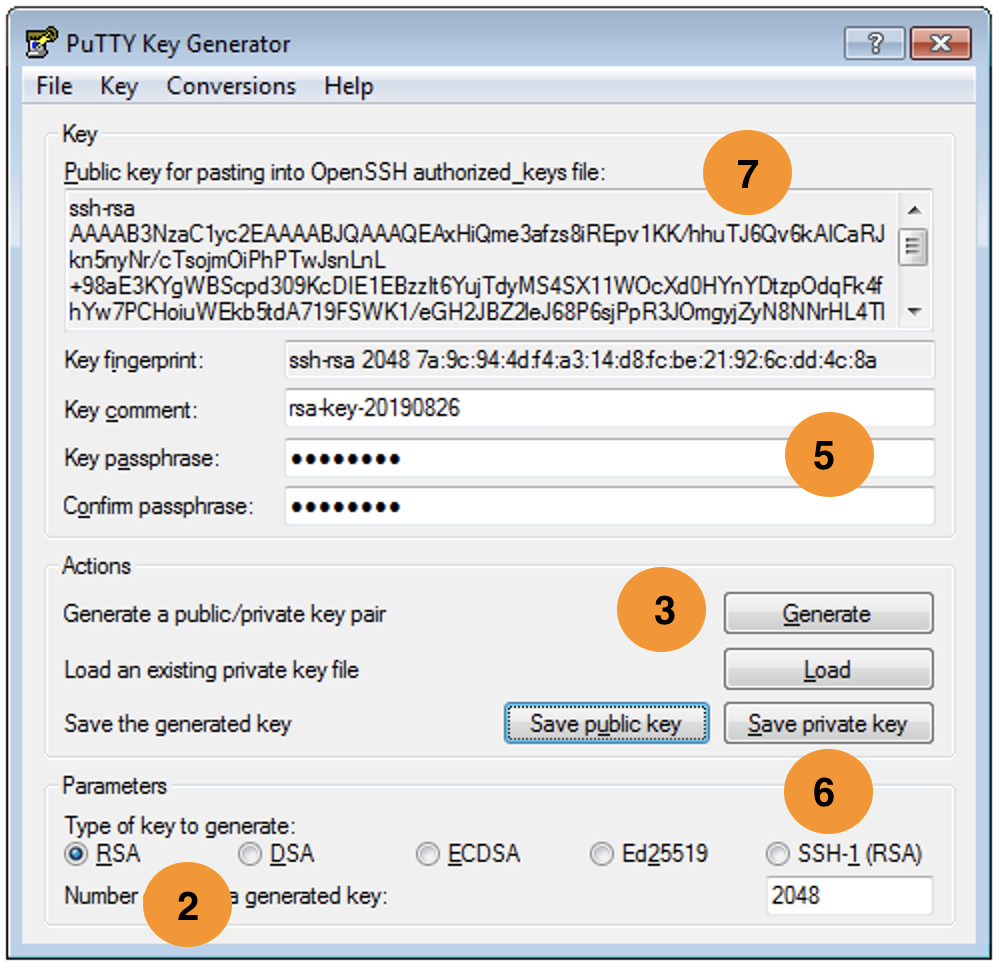Click the 'Key passphrase:' label
1002x968 pixels.
click(141, 458)
